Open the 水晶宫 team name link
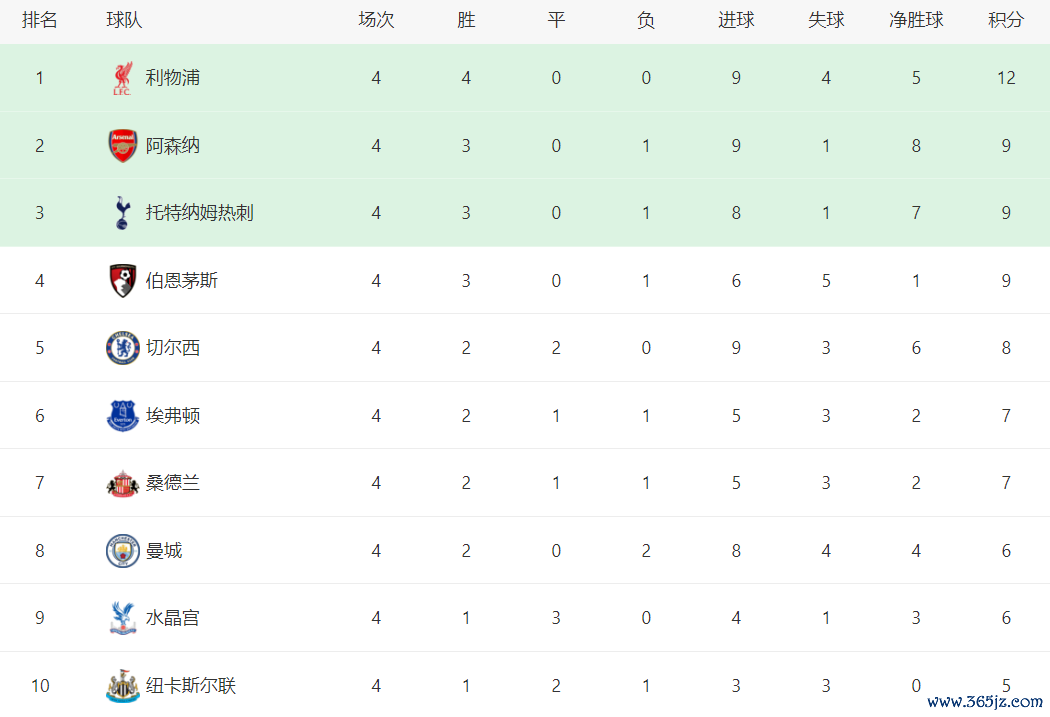1050x717 pixels. coord(173,618)
